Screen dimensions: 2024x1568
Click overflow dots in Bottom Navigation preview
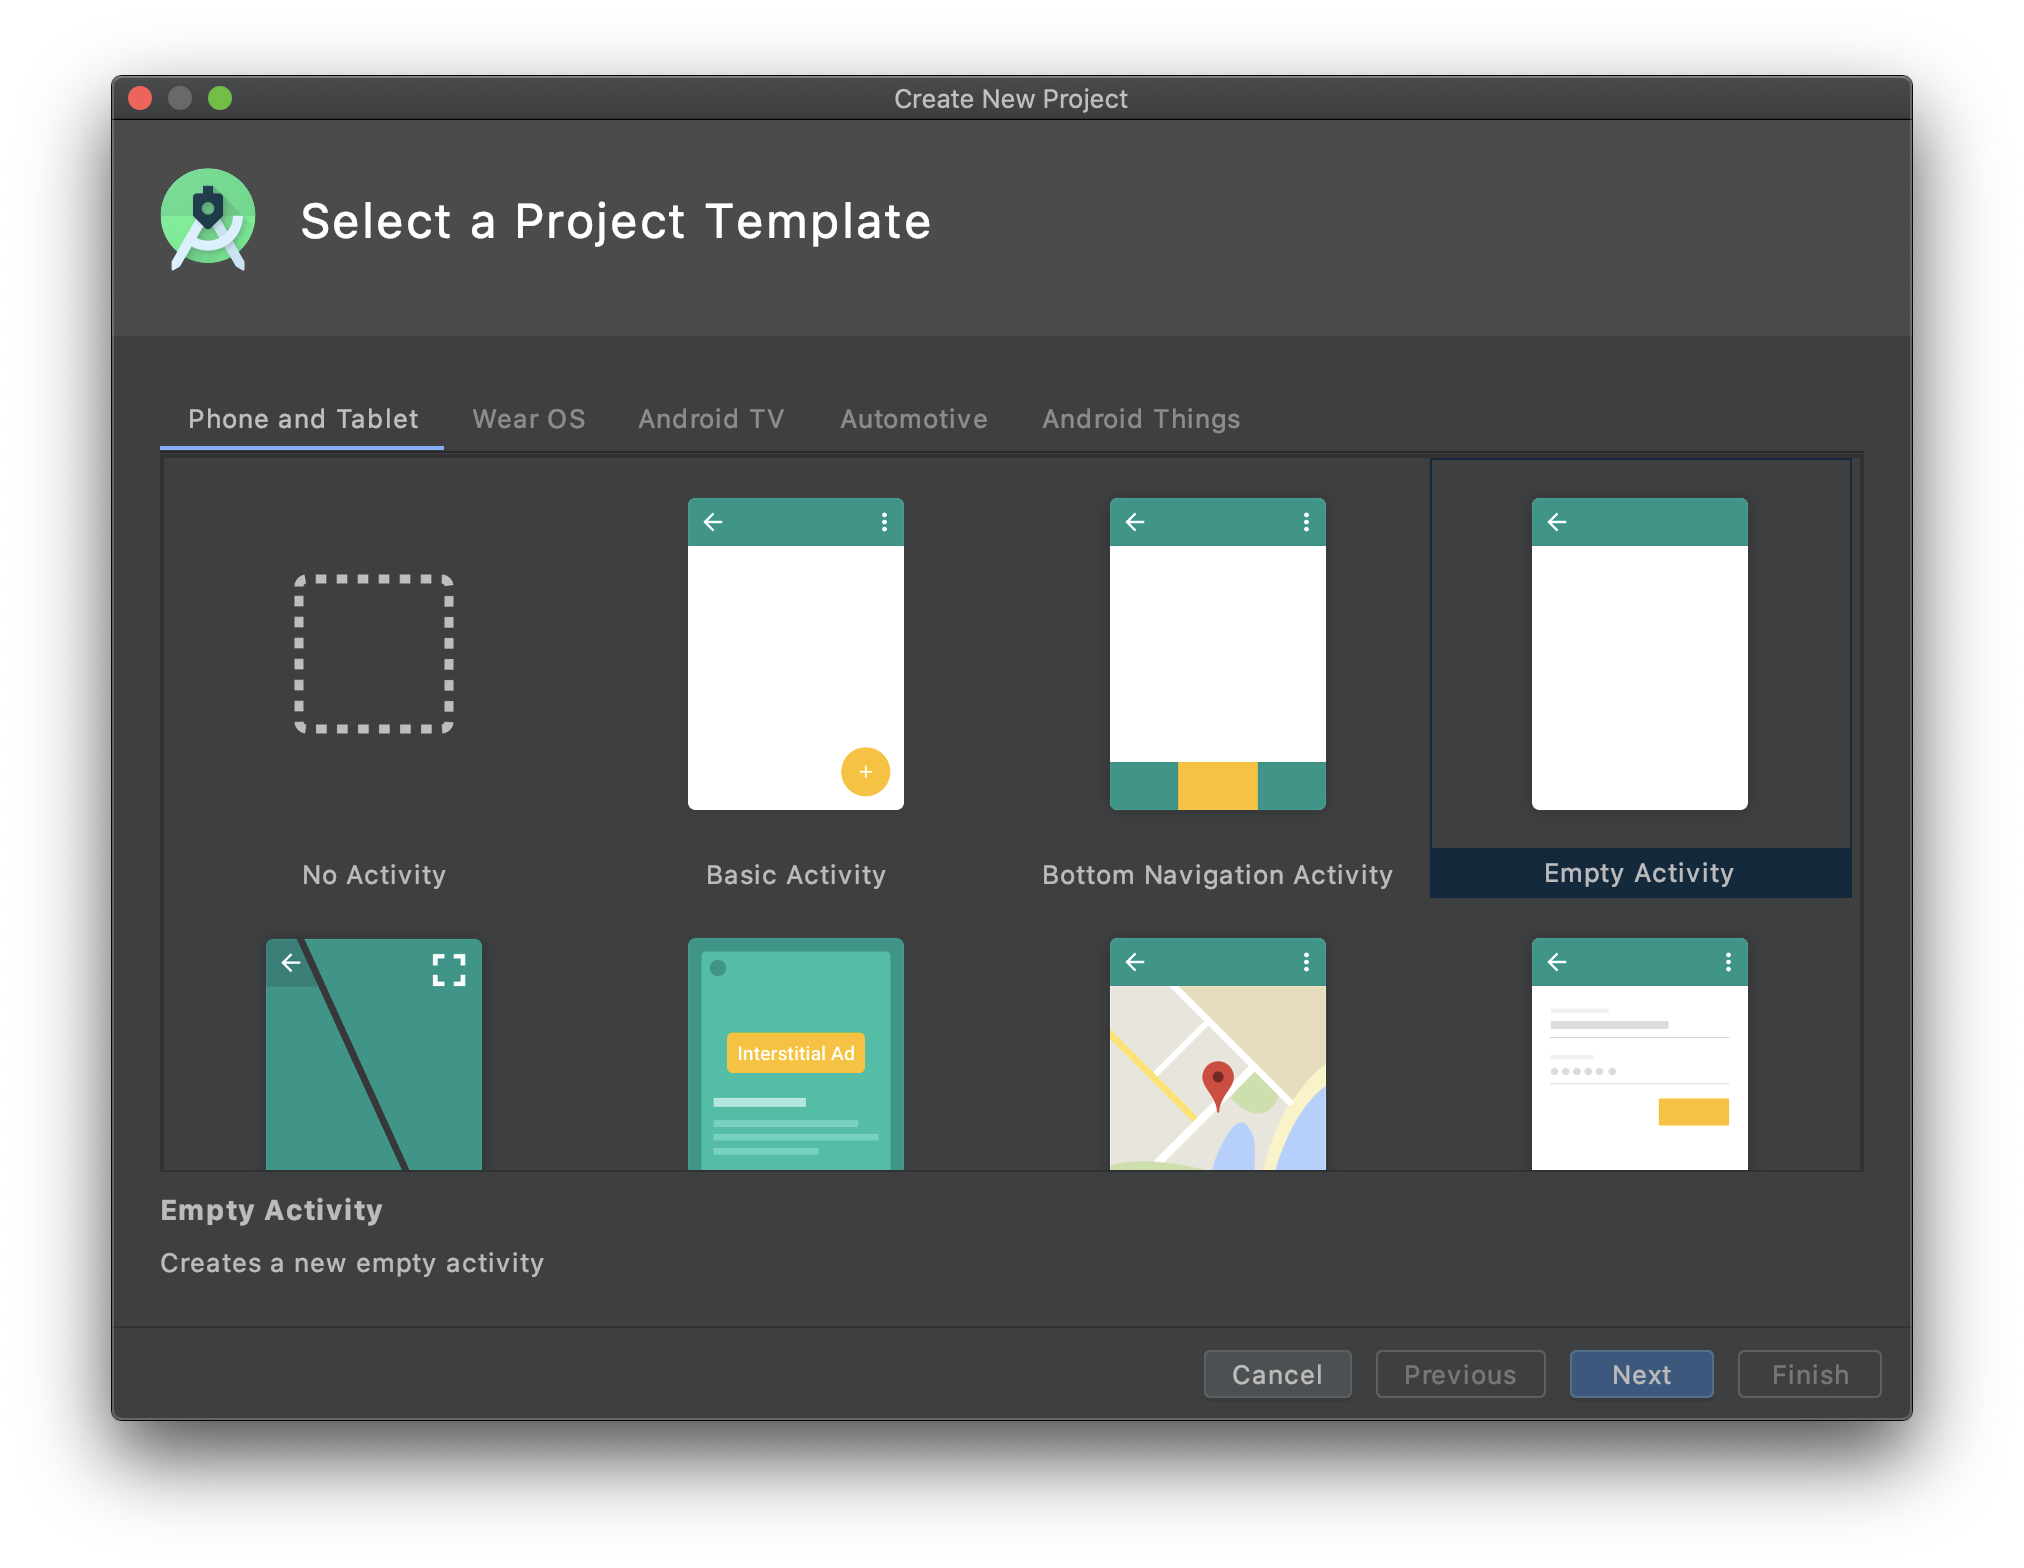[x=1305, y=522]
